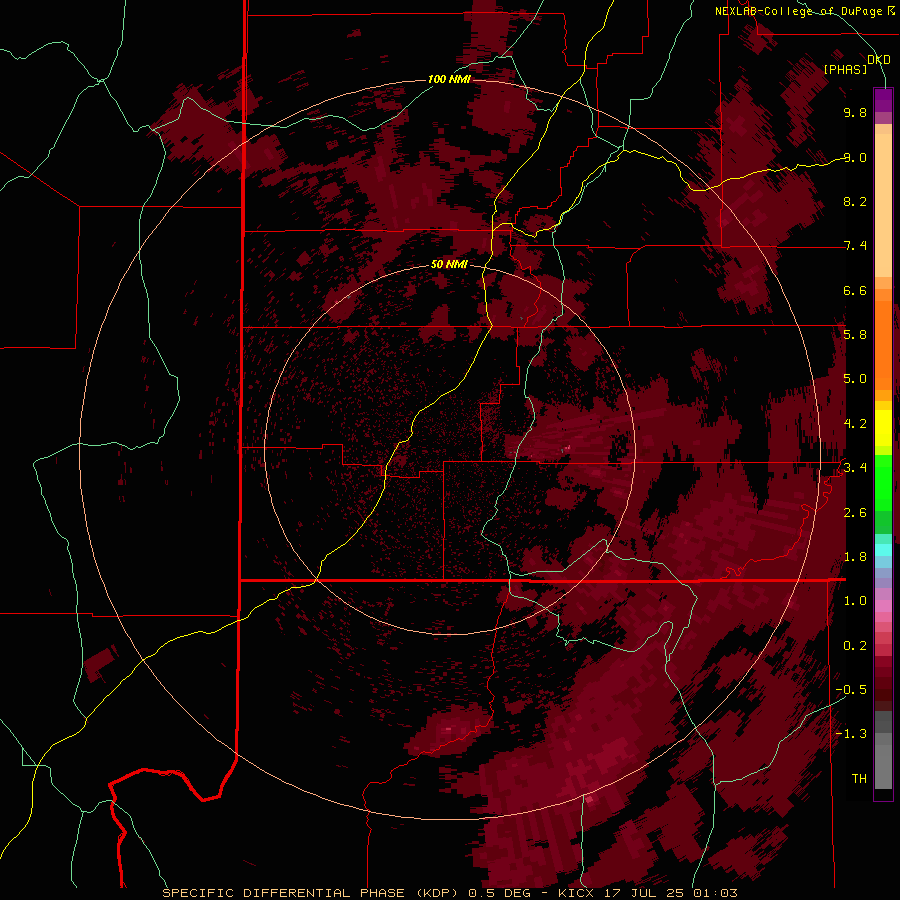Pick the yellow segment of color bar
The width and height of the screenshot is (900, 900).
point(883,428)
